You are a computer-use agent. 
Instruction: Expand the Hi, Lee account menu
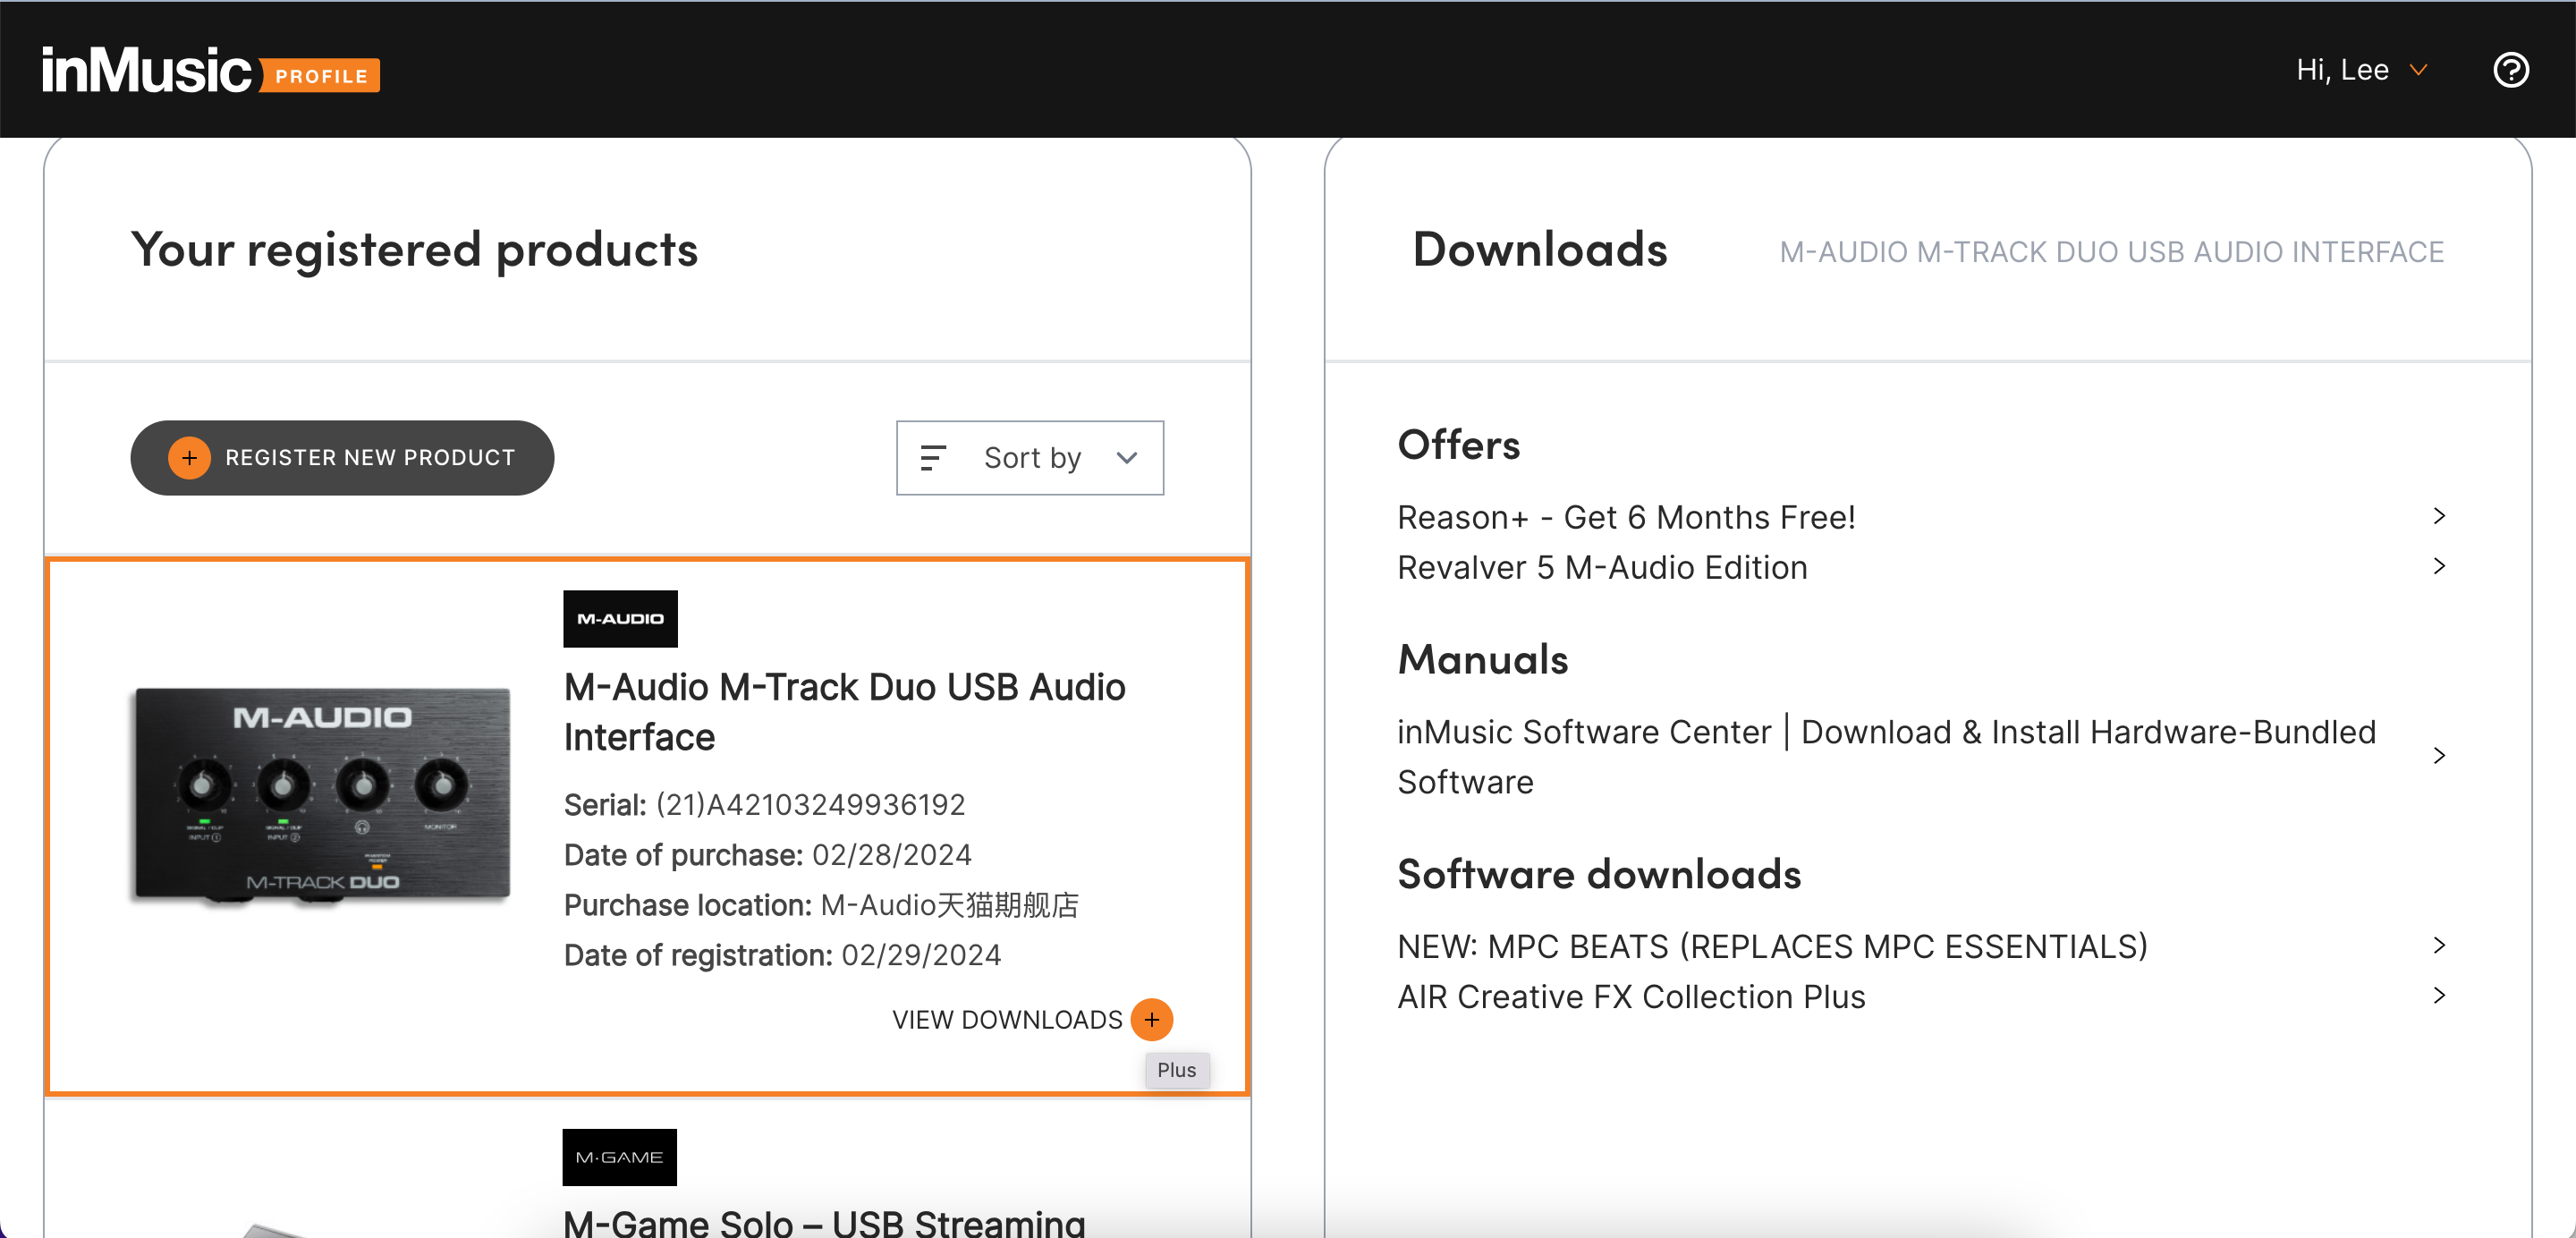pos(2361,70)
